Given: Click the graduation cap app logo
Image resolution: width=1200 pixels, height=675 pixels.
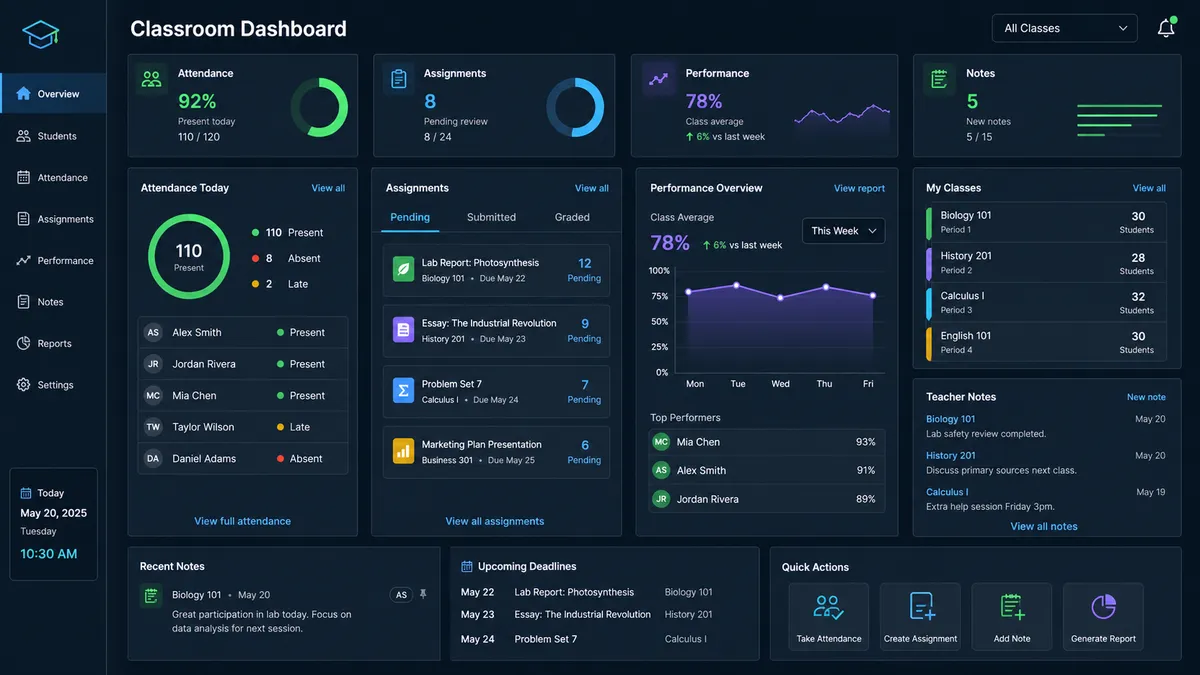Looking at the screenshot, I should coord(41,35).
